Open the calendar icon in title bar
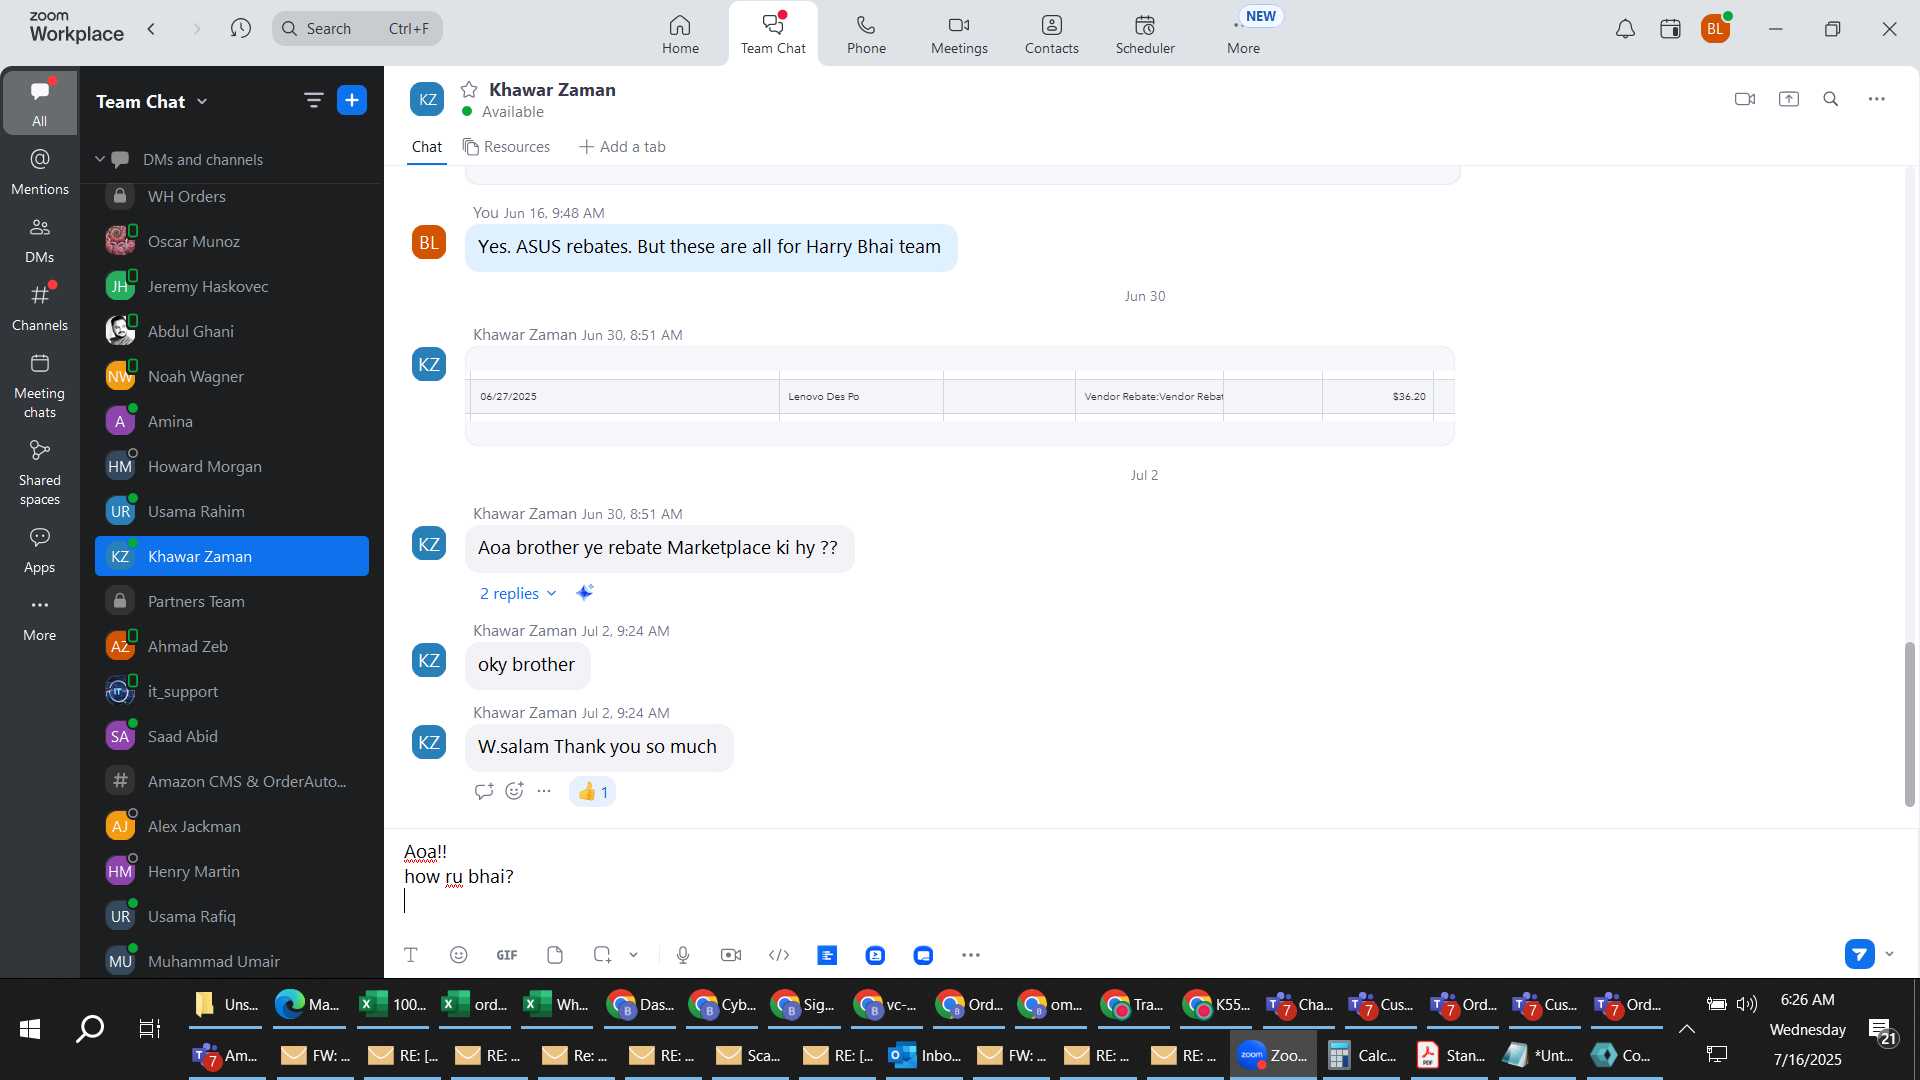 point(1670,29)
